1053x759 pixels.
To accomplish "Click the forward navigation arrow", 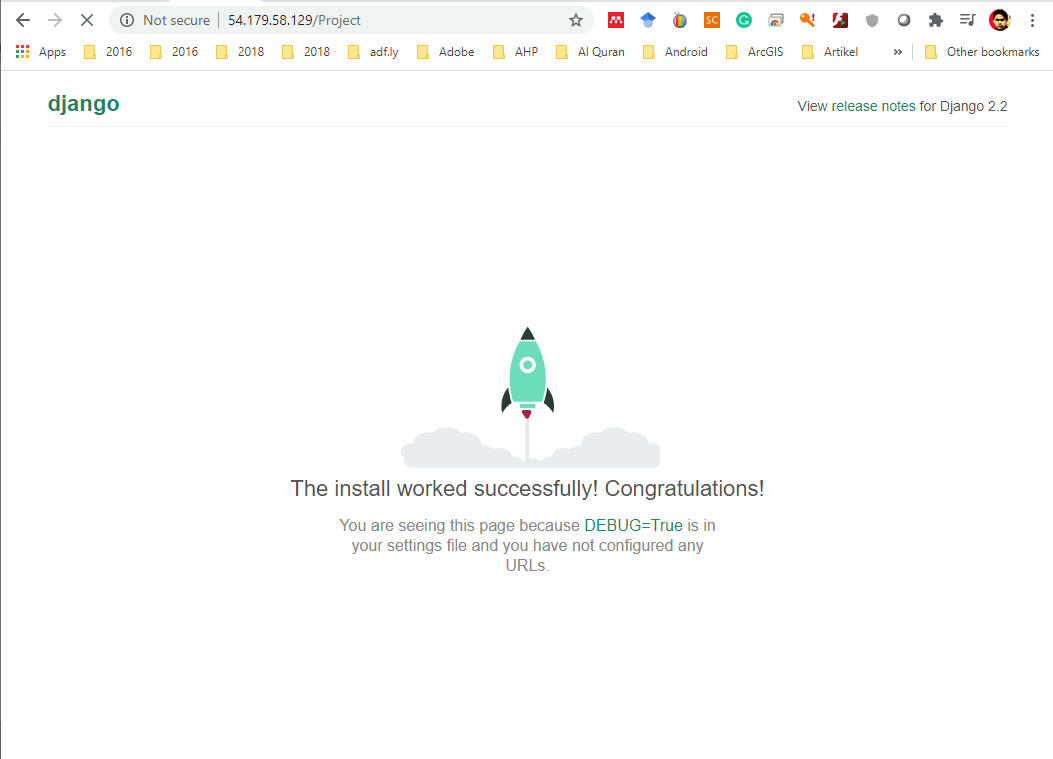I will (x=55, y=20).
